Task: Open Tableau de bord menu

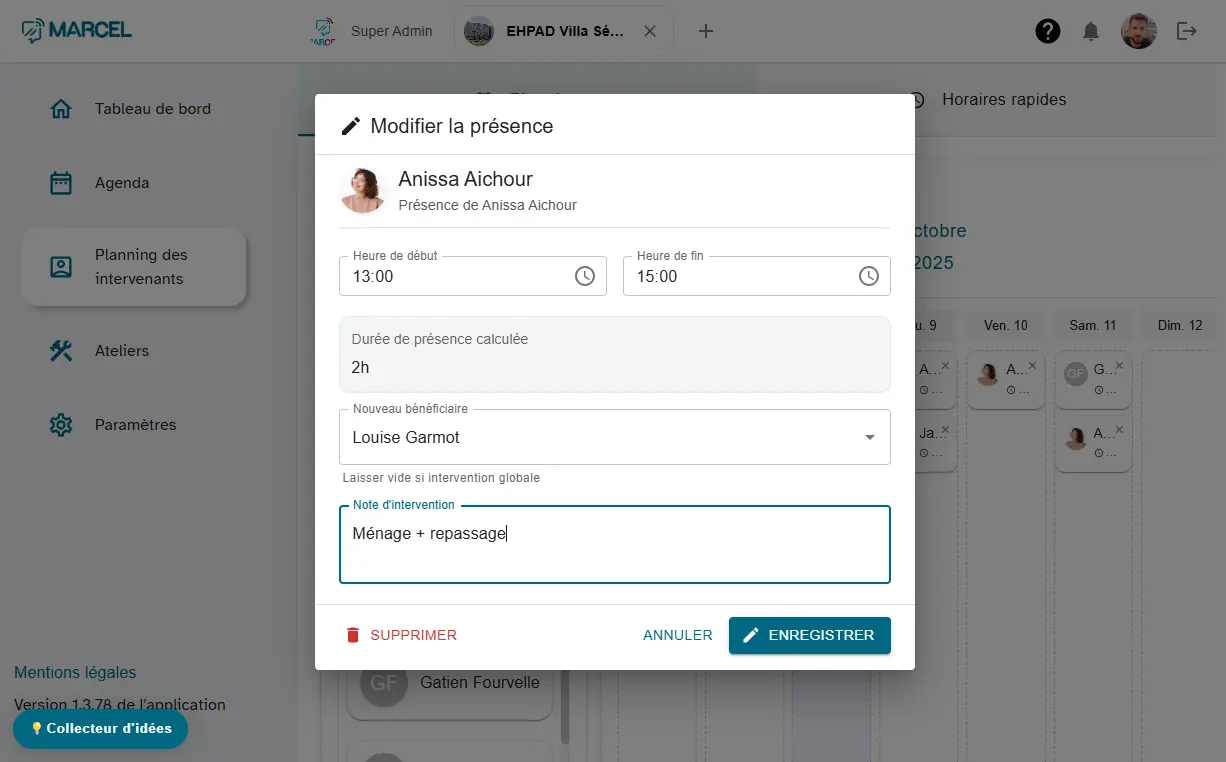Action: pyautogui.click(x=153, y=109)
